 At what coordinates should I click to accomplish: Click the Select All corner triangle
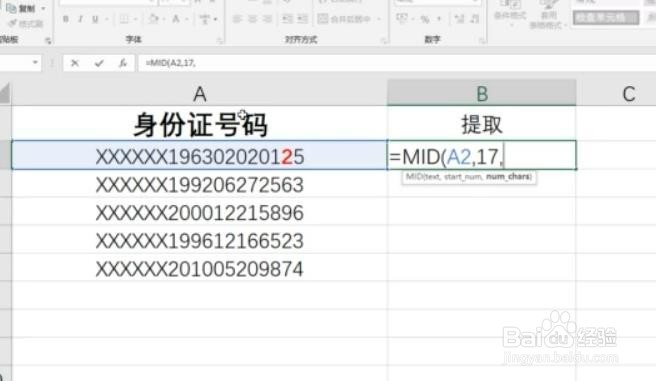[5, 93]
